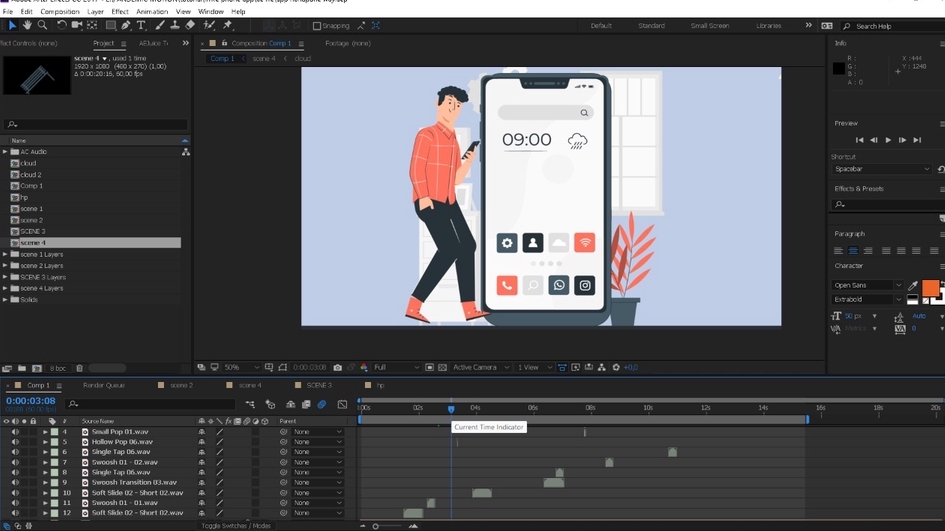Open the 50% magnification dropdown

tap(242, 367)
